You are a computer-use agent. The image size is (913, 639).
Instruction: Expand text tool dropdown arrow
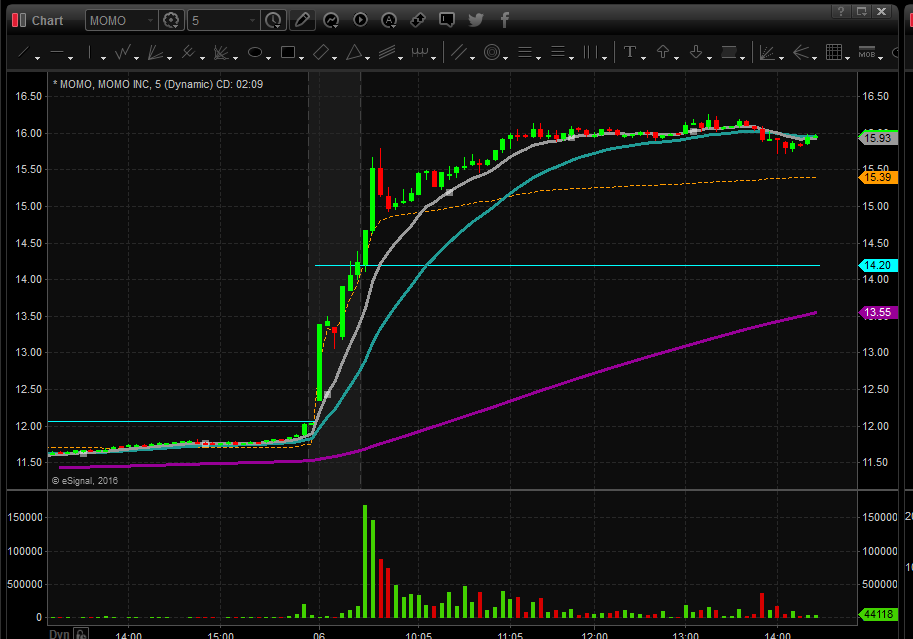coord(643,58)
